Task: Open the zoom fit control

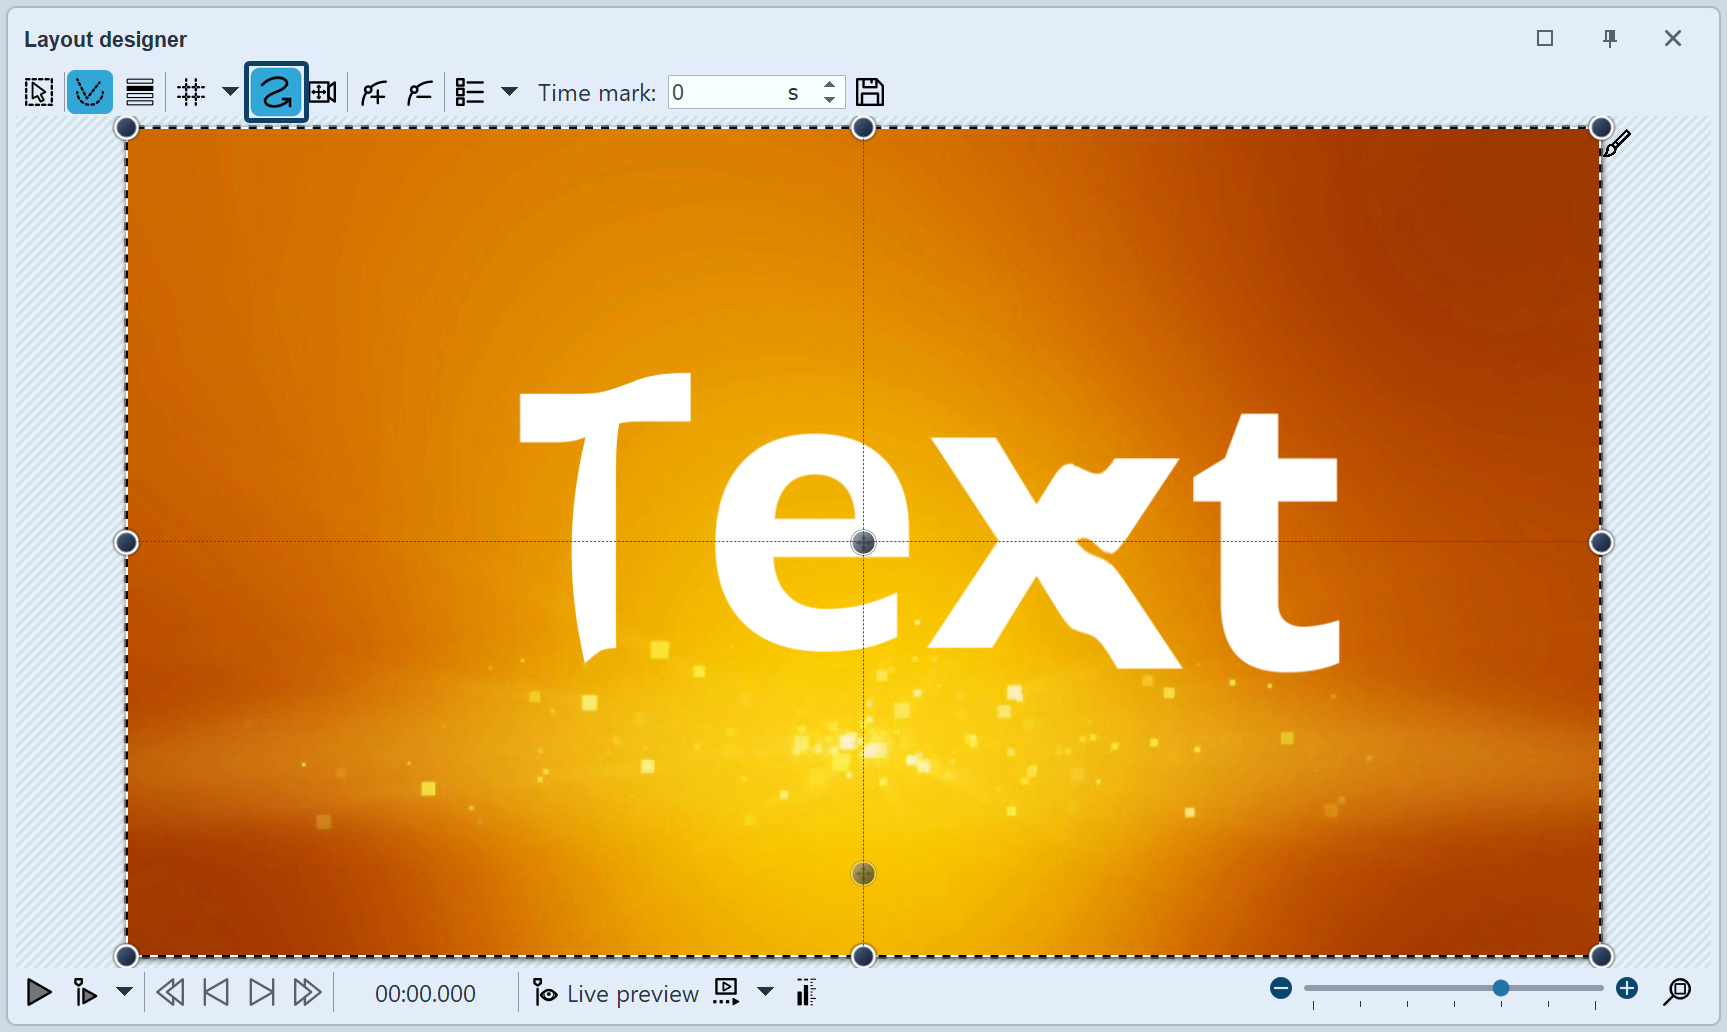Action: click(1679, 993)
